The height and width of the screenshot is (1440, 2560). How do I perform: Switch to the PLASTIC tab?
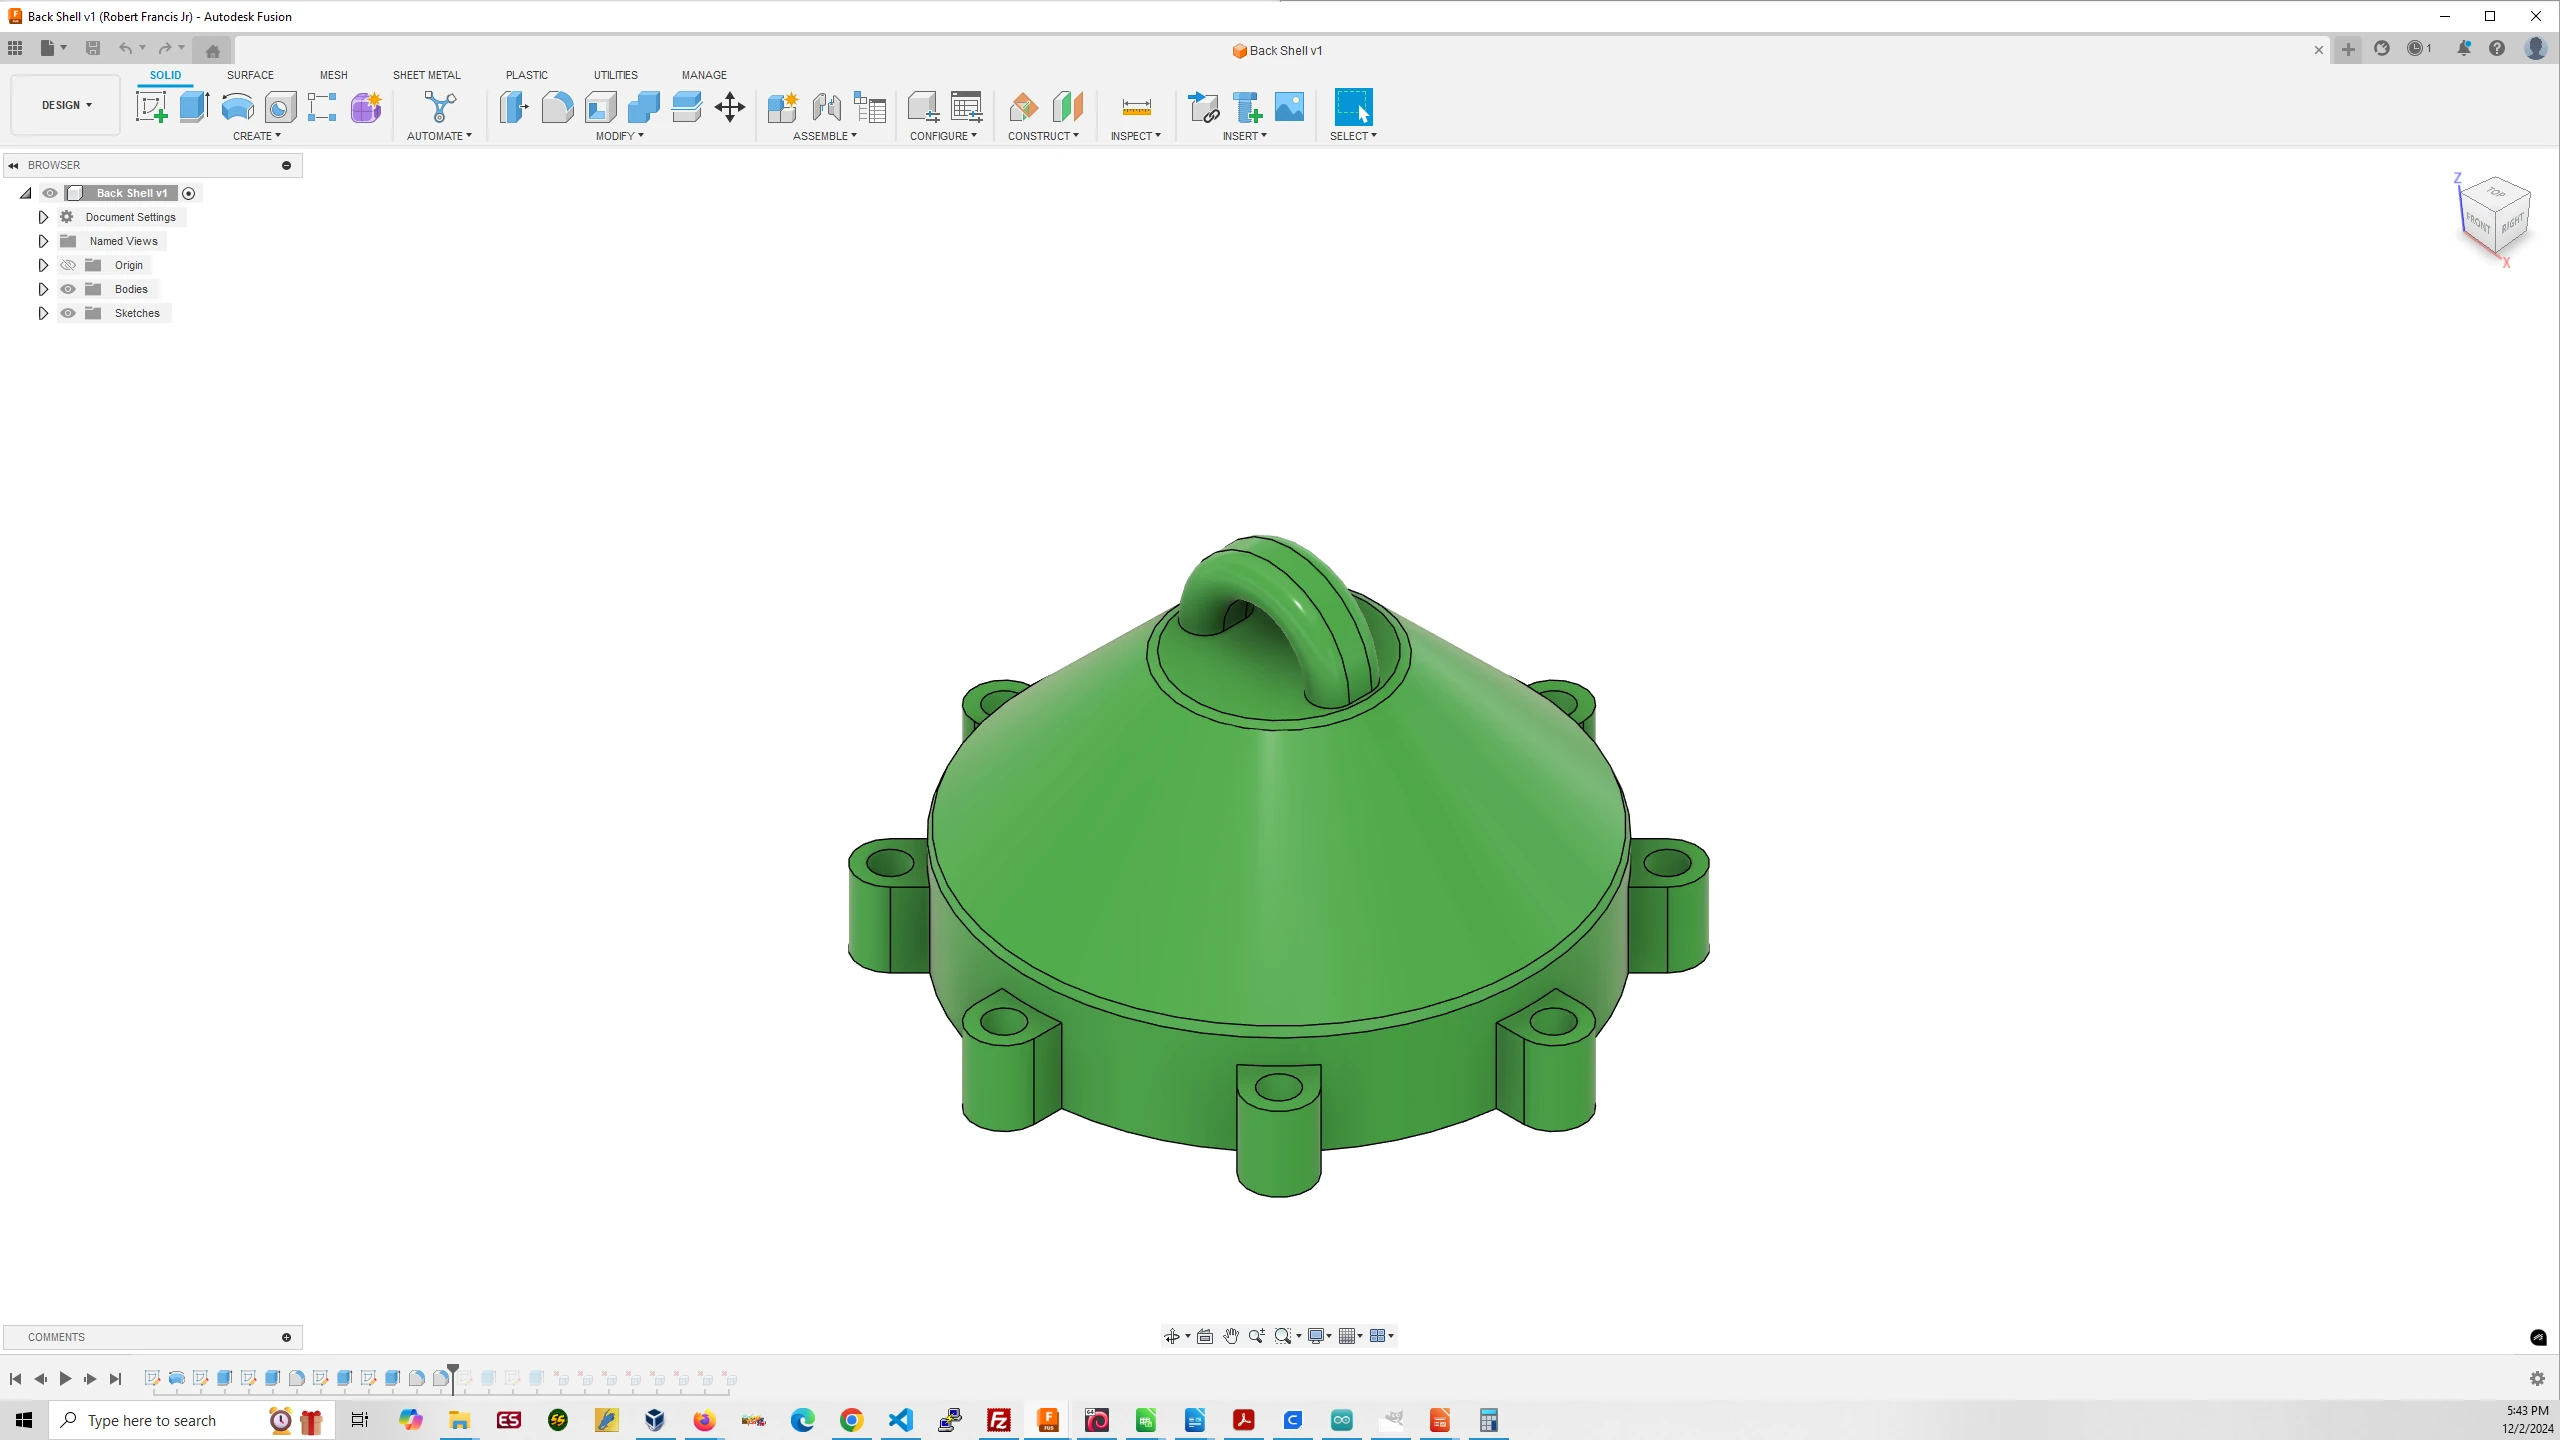click(x=527, y=75)
